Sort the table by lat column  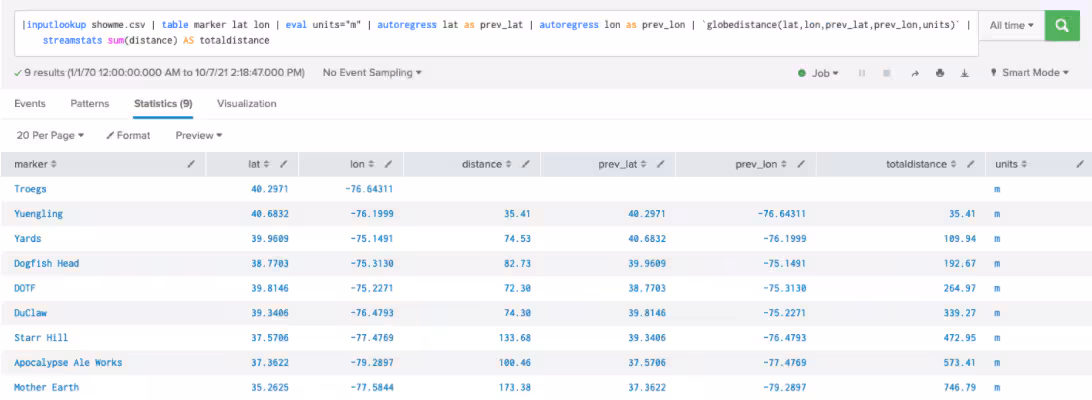point(259,163)
